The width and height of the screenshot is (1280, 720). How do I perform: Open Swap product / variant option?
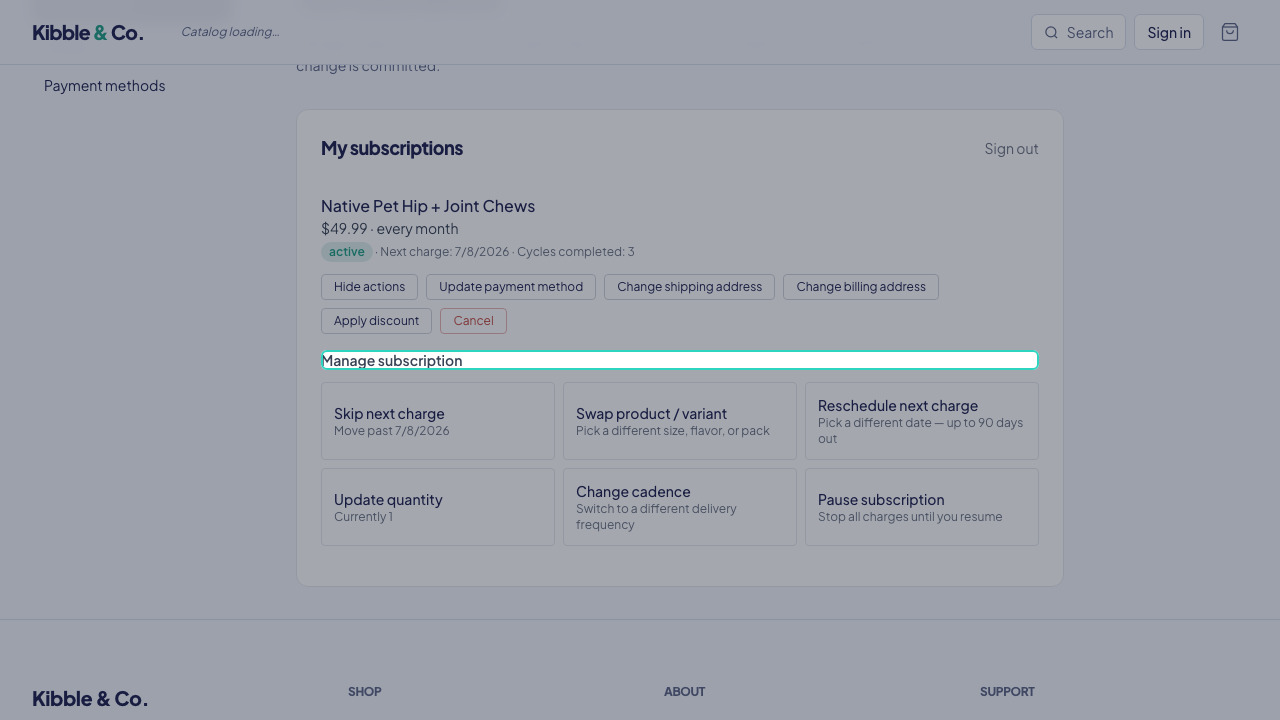click(x=680, y=421)
